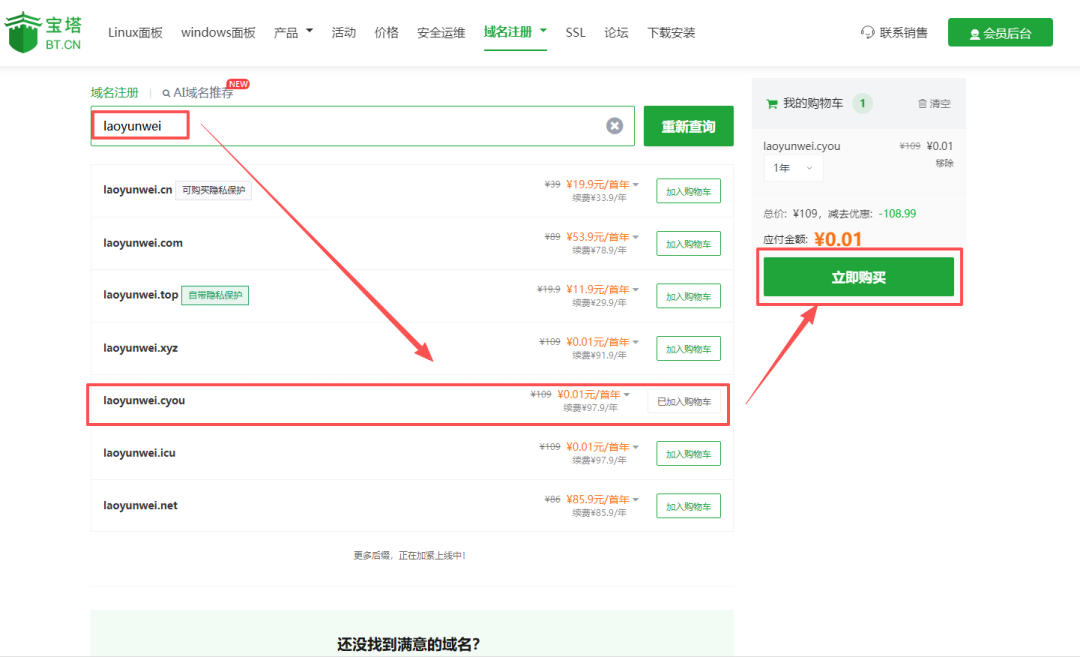This screenshot has width=1080, height=657.
Task: Click the AI域名推荐 search icon
Action: (x=166, y=93)
